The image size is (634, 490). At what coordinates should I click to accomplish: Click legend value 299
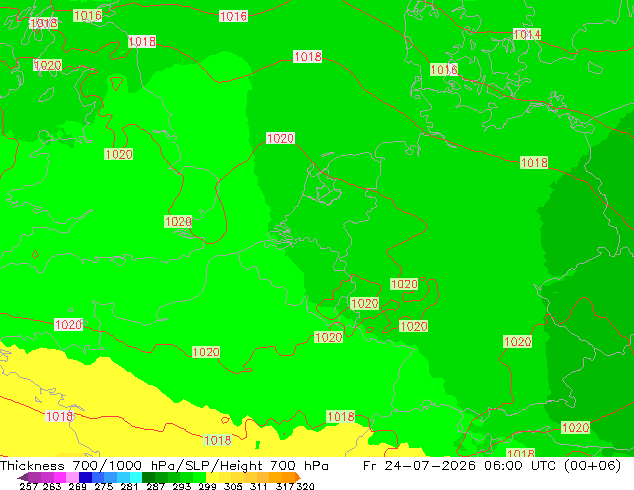click(207, 486)
